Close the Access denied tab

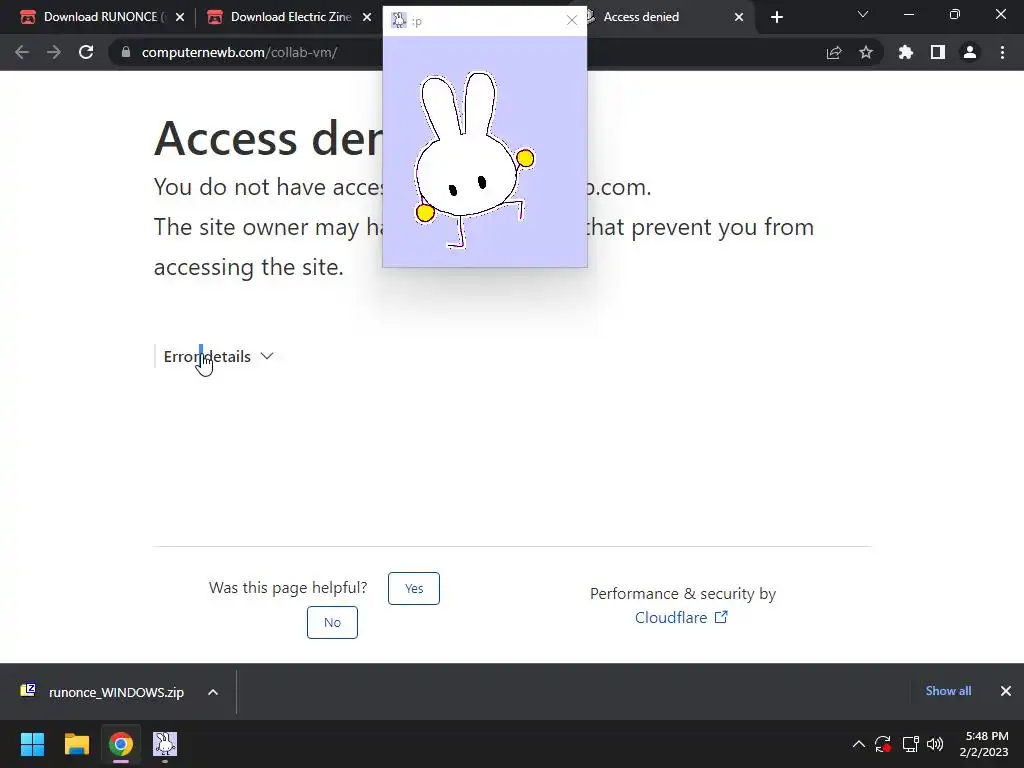[x=739, y=17]
